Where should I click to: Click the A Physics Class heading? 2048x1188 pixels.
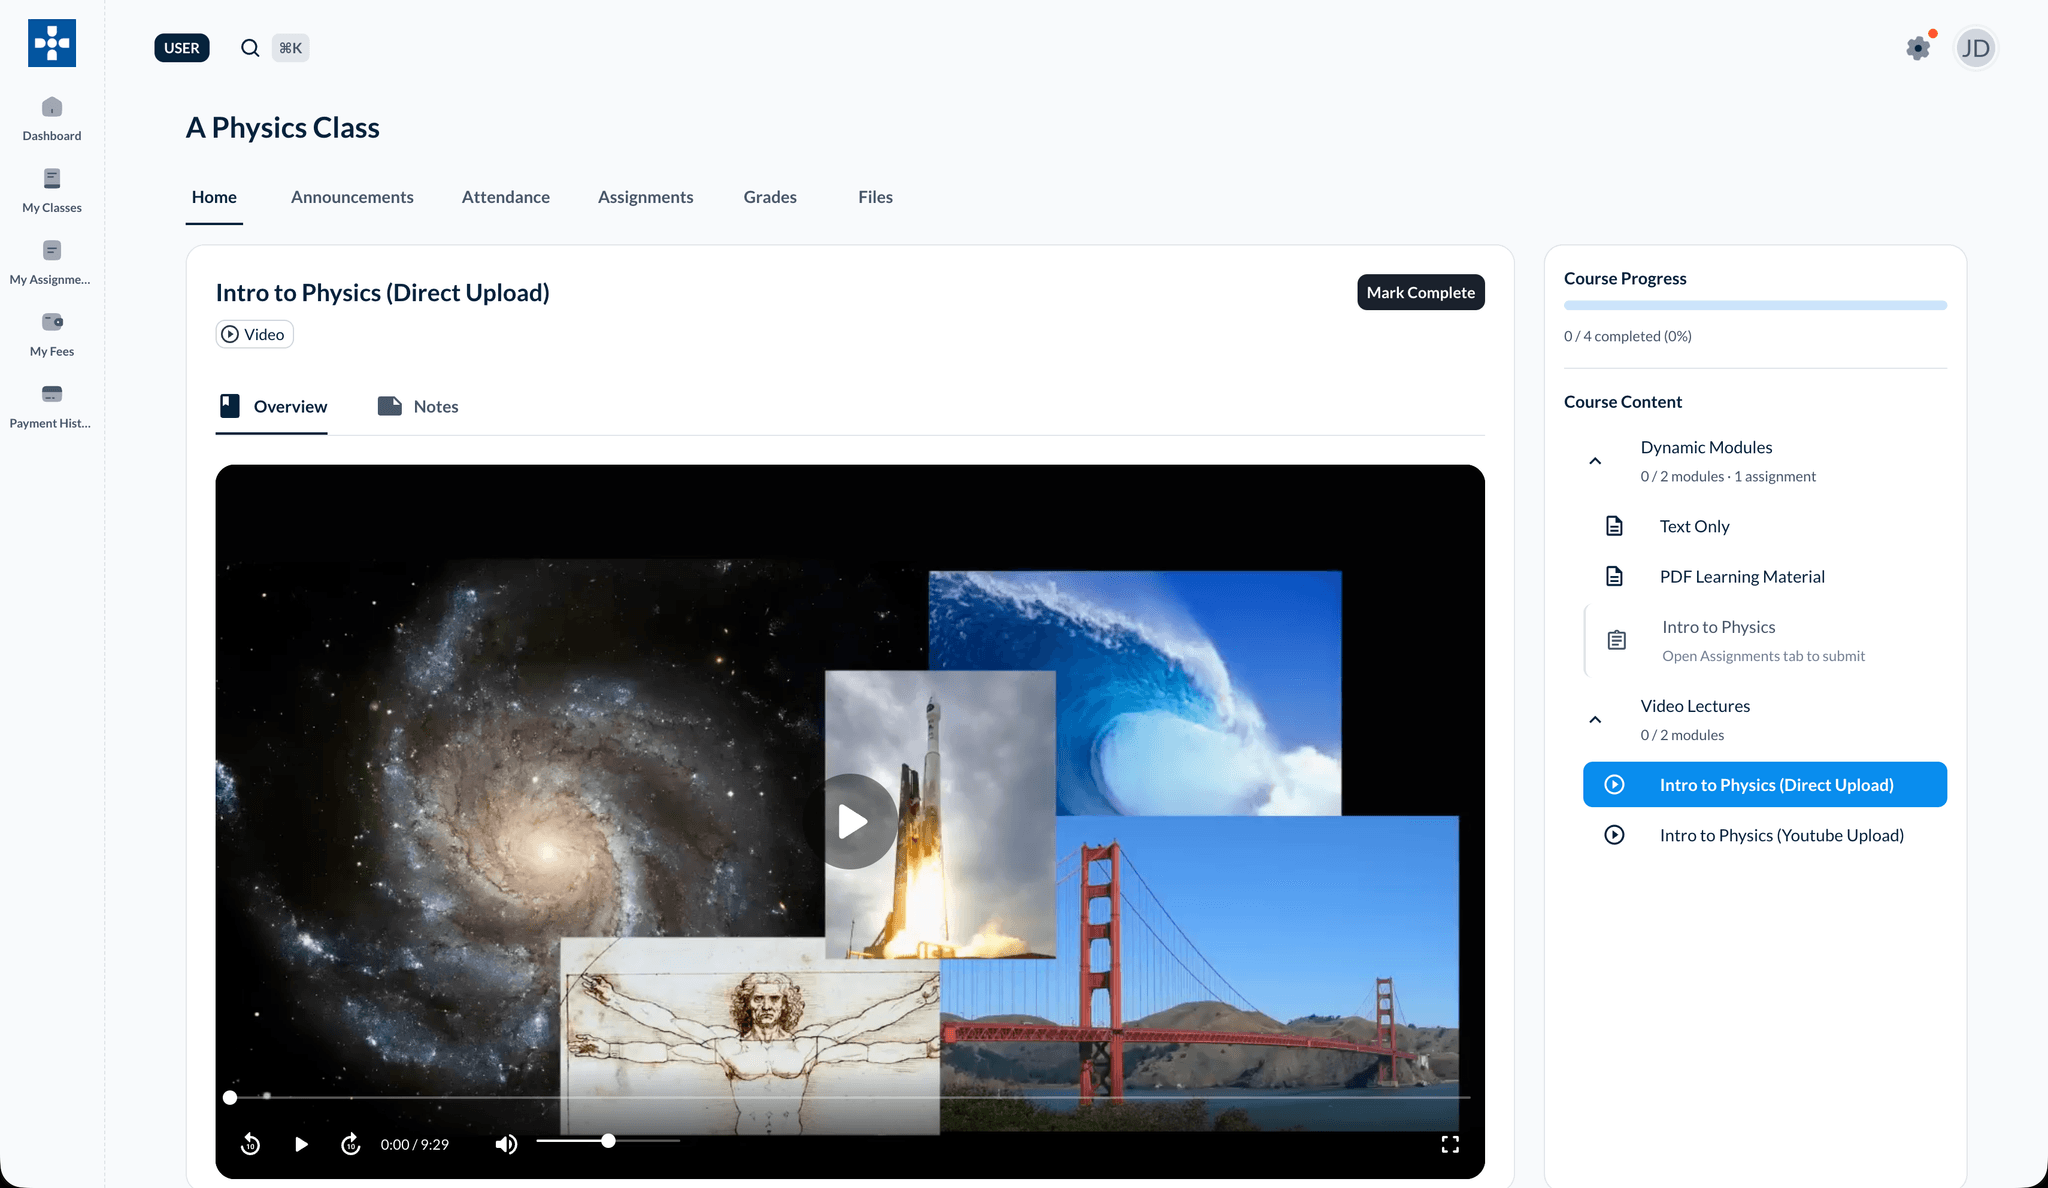283,128
